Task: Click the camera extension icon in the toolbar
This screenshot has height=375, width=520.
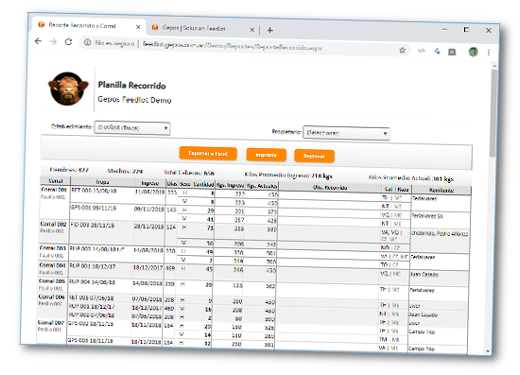Action: tap(452, 52)
